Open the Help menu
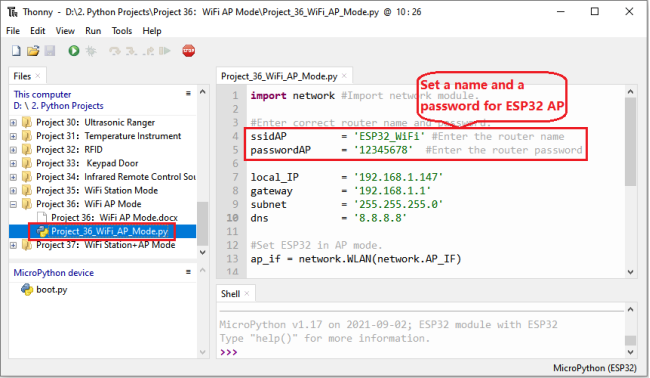Viewport: 650px width, 378px height. [x=152, y=31]
